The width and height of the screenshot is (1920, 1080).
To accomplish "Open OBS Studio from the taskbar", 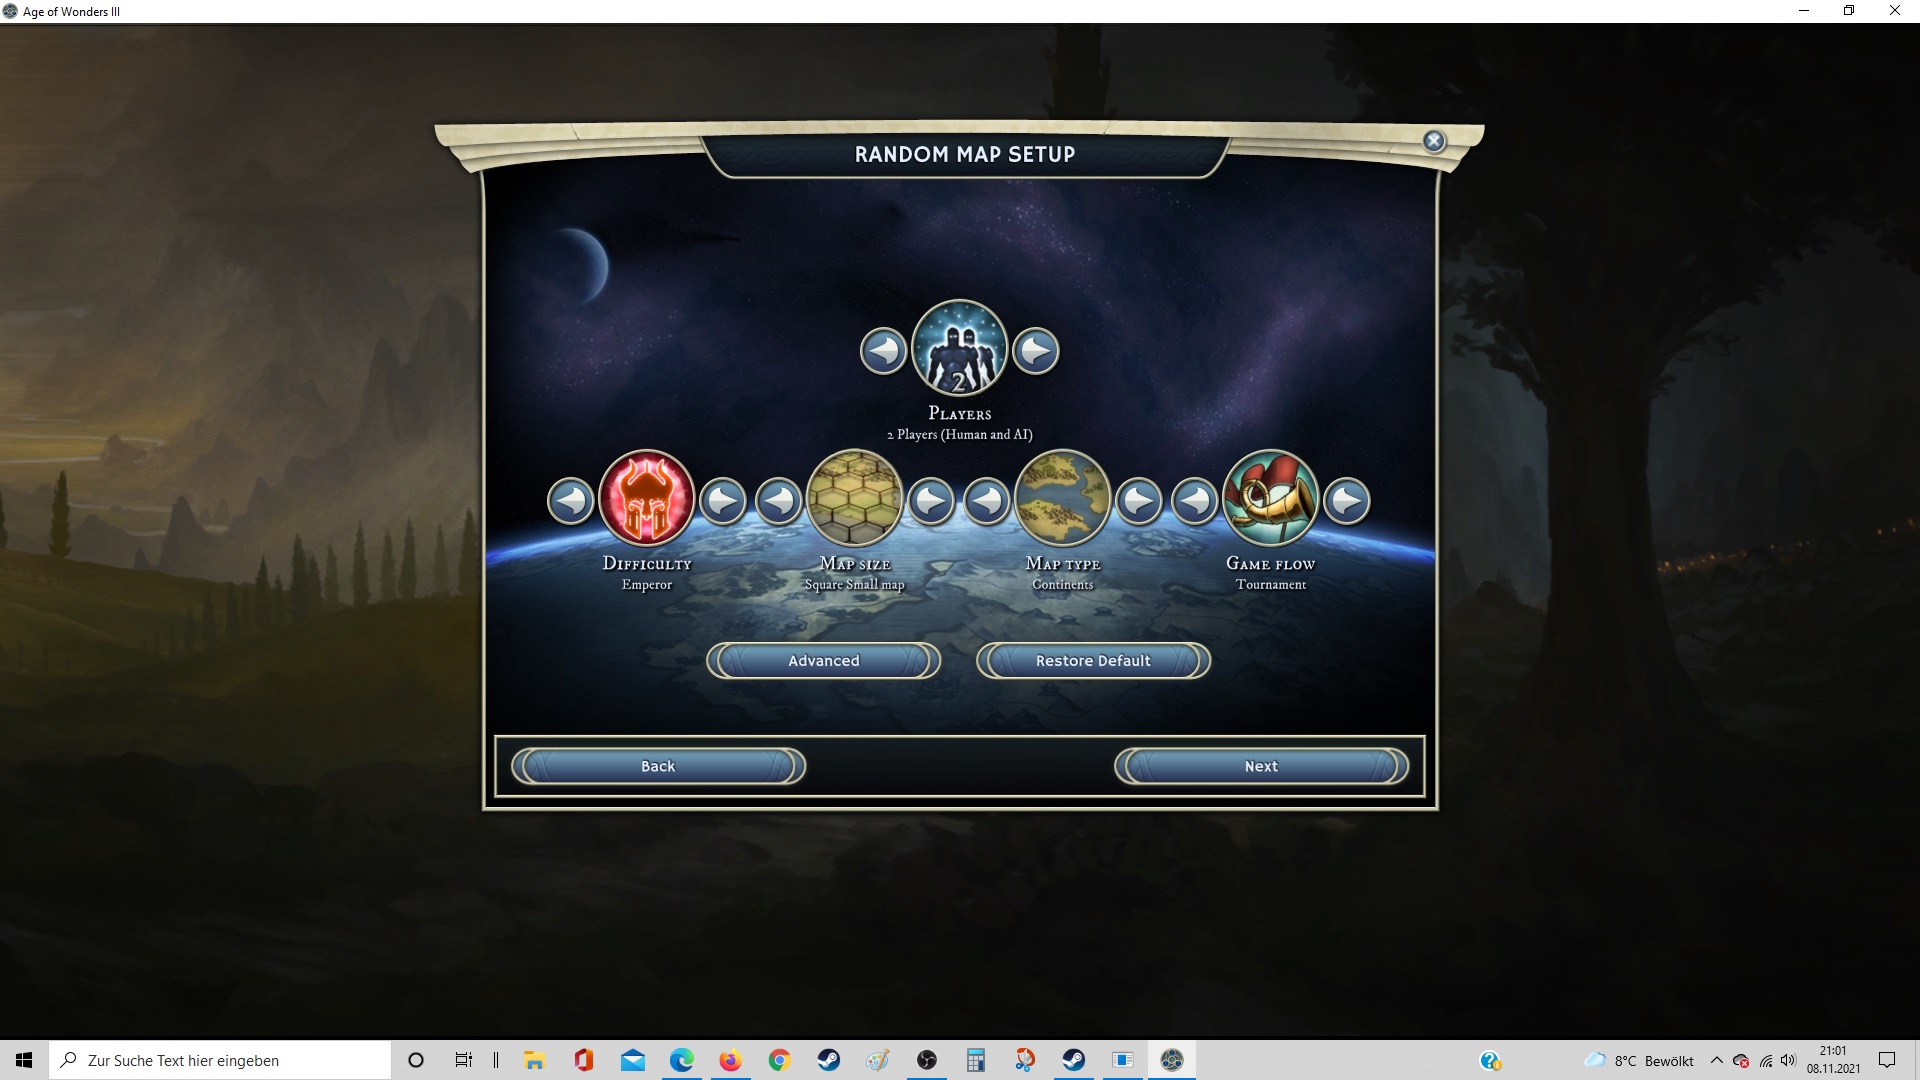I will pyautogui.click(x=927, y=1060).
